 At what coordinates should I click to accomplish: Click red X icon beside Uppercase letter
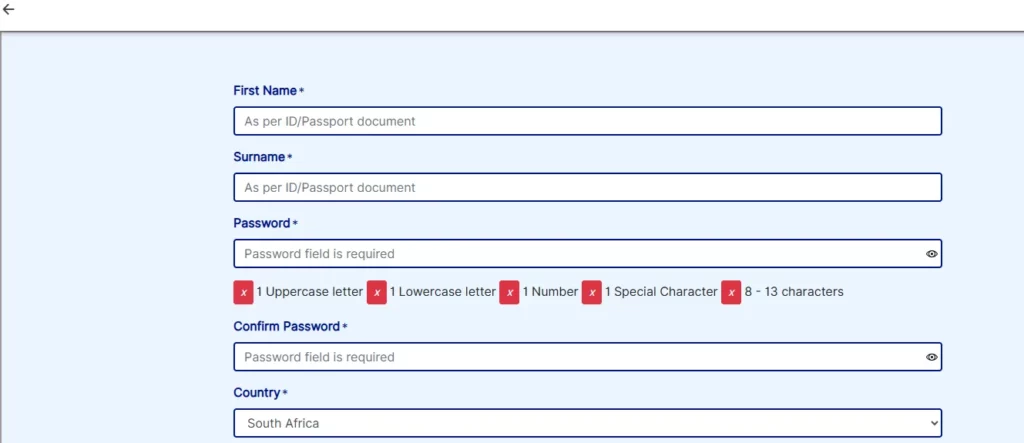[x=243, y=292]
